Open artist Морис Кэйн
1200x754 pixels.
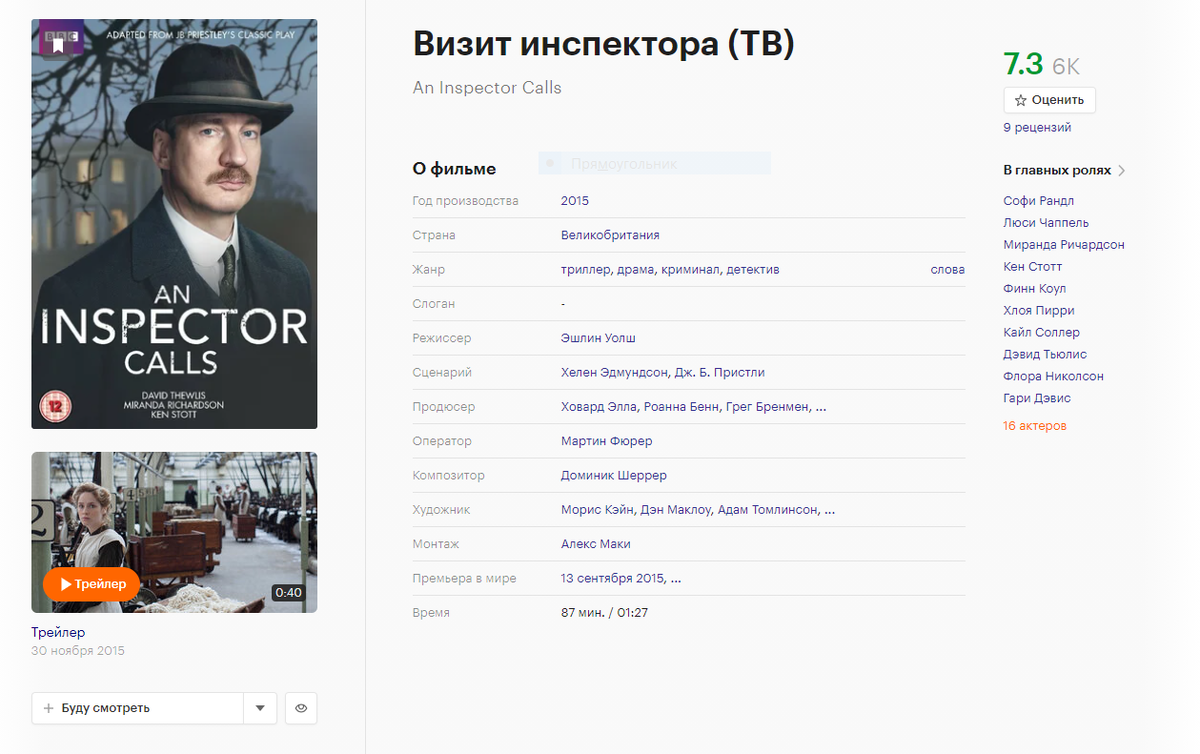597,510
